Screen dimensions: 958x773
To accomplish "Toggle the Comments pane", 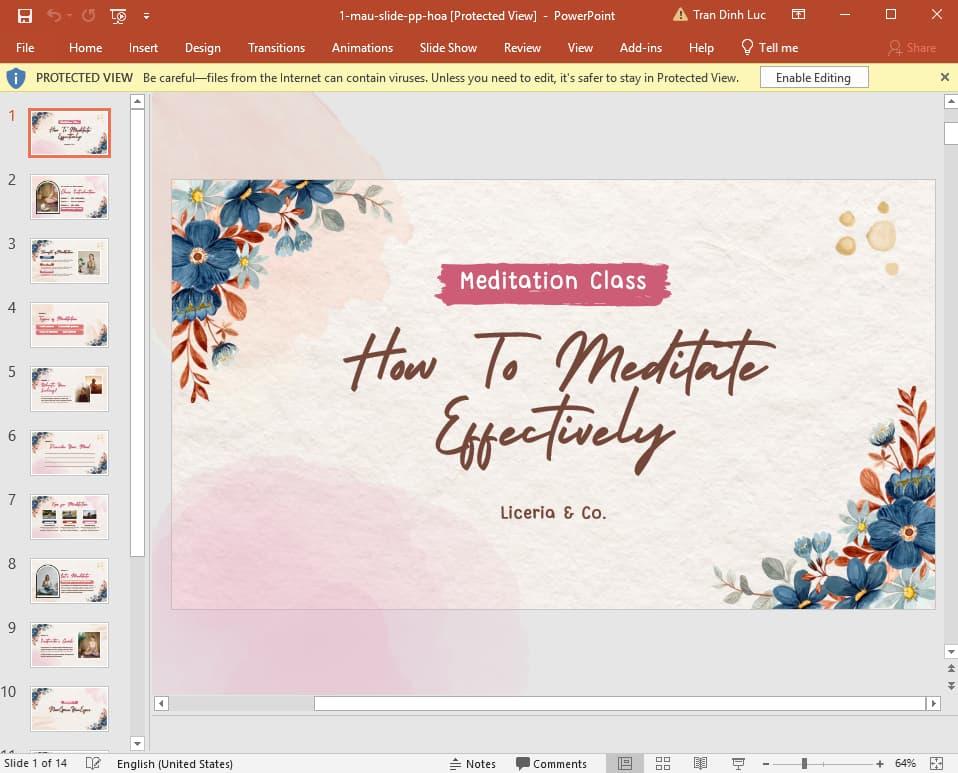I will [x=551, y=763].
